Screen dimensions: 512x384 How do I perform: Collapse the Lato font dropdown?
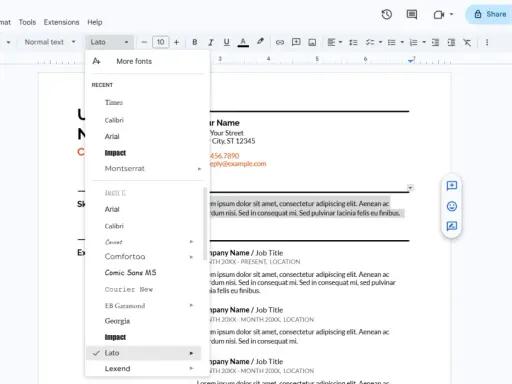pos(109,42)
